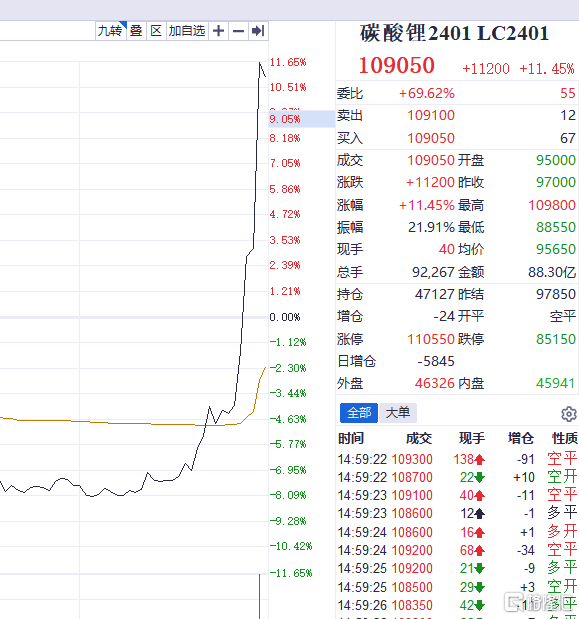The image size is (579, 619).
Task: Open the trade list settings gear
Action: tap(569, 414)
